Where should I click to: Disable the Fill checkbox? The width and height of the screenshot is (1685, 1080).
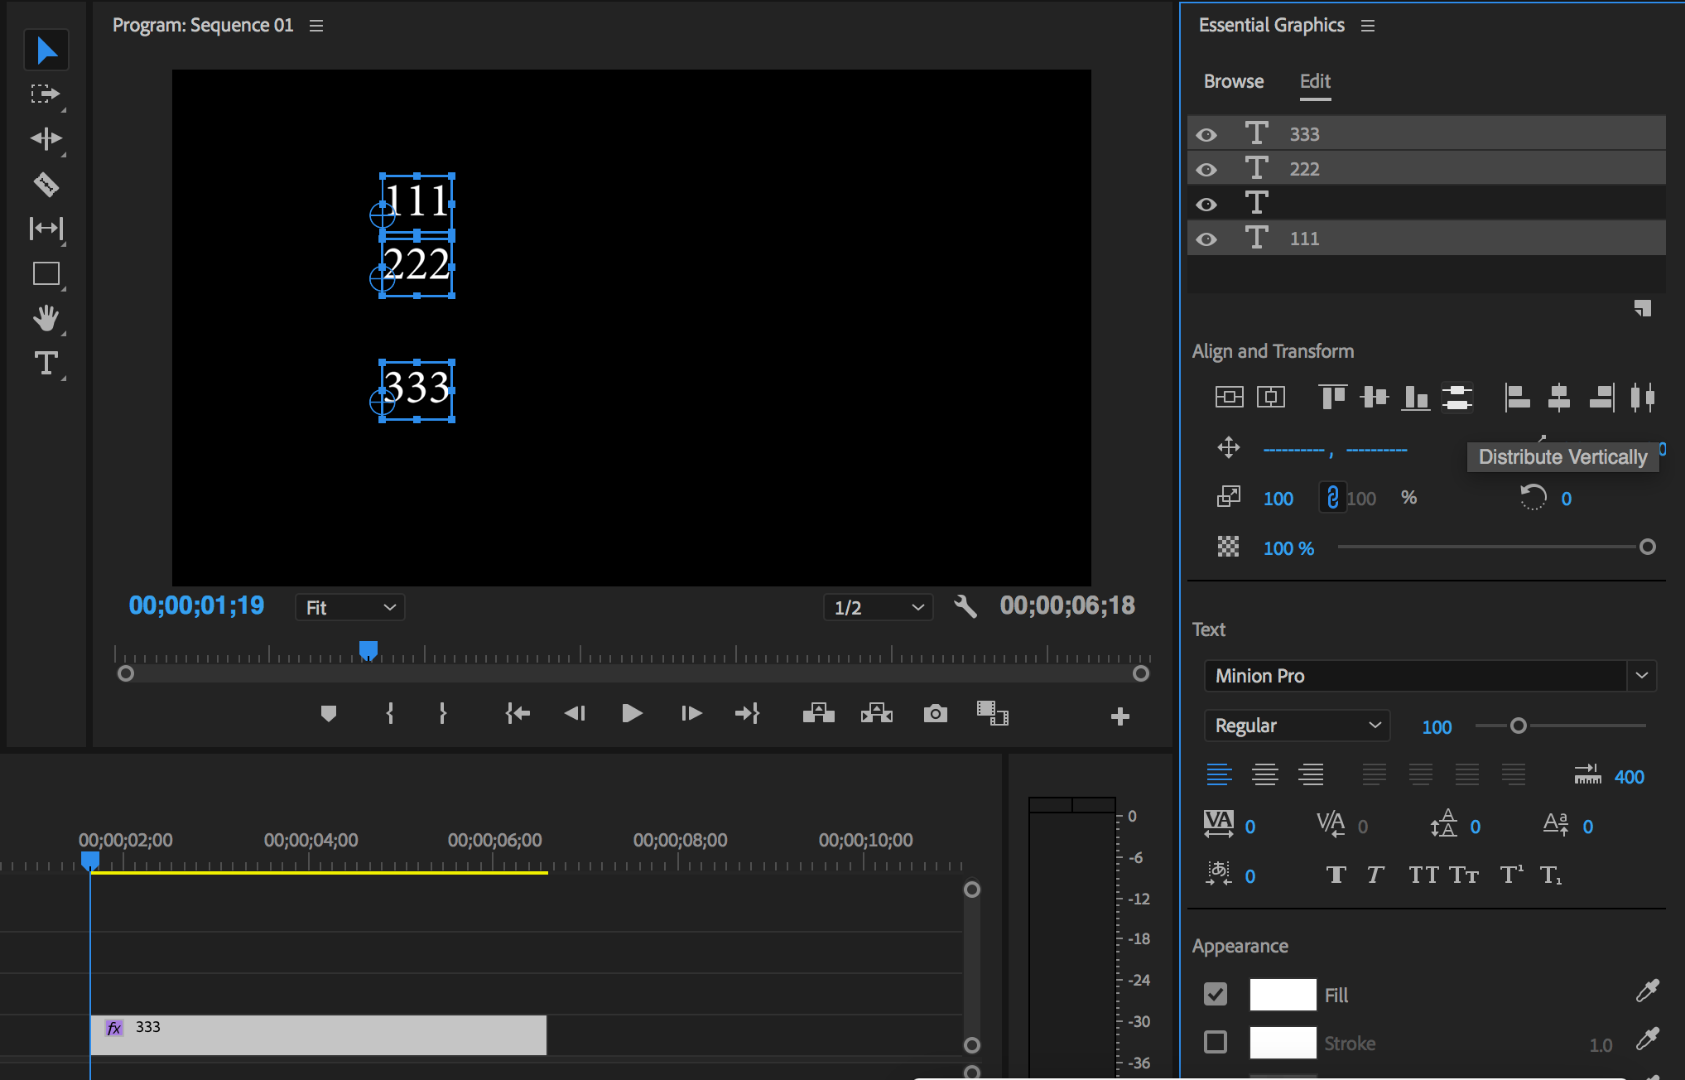pyautogui.click(x=1215, y=994)
